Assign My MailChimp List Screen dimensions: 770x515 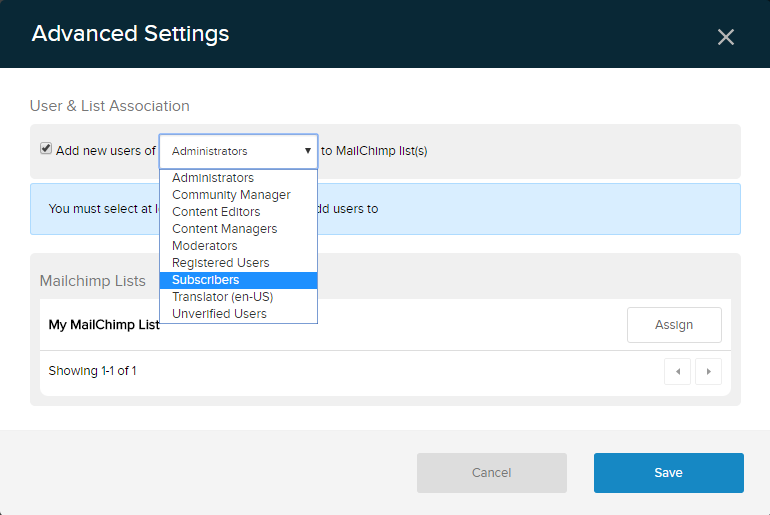pyautogui.click(x=673, y=325)
